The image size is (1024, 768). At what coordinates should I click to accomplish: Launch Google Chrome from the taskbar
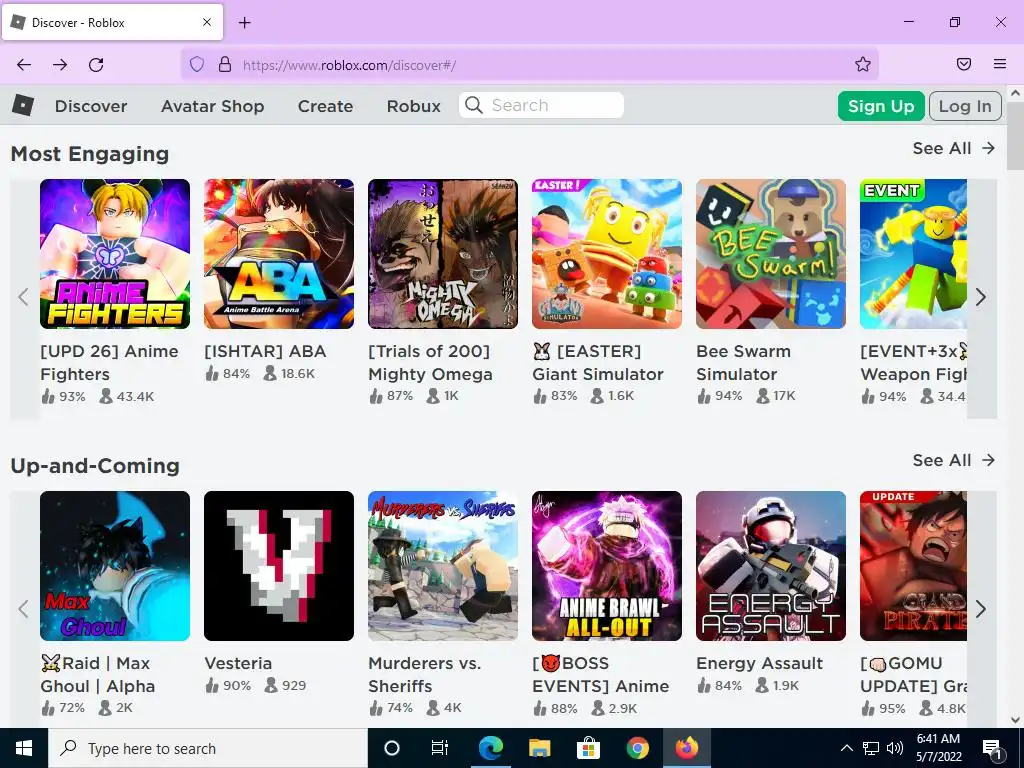point(637,748)
